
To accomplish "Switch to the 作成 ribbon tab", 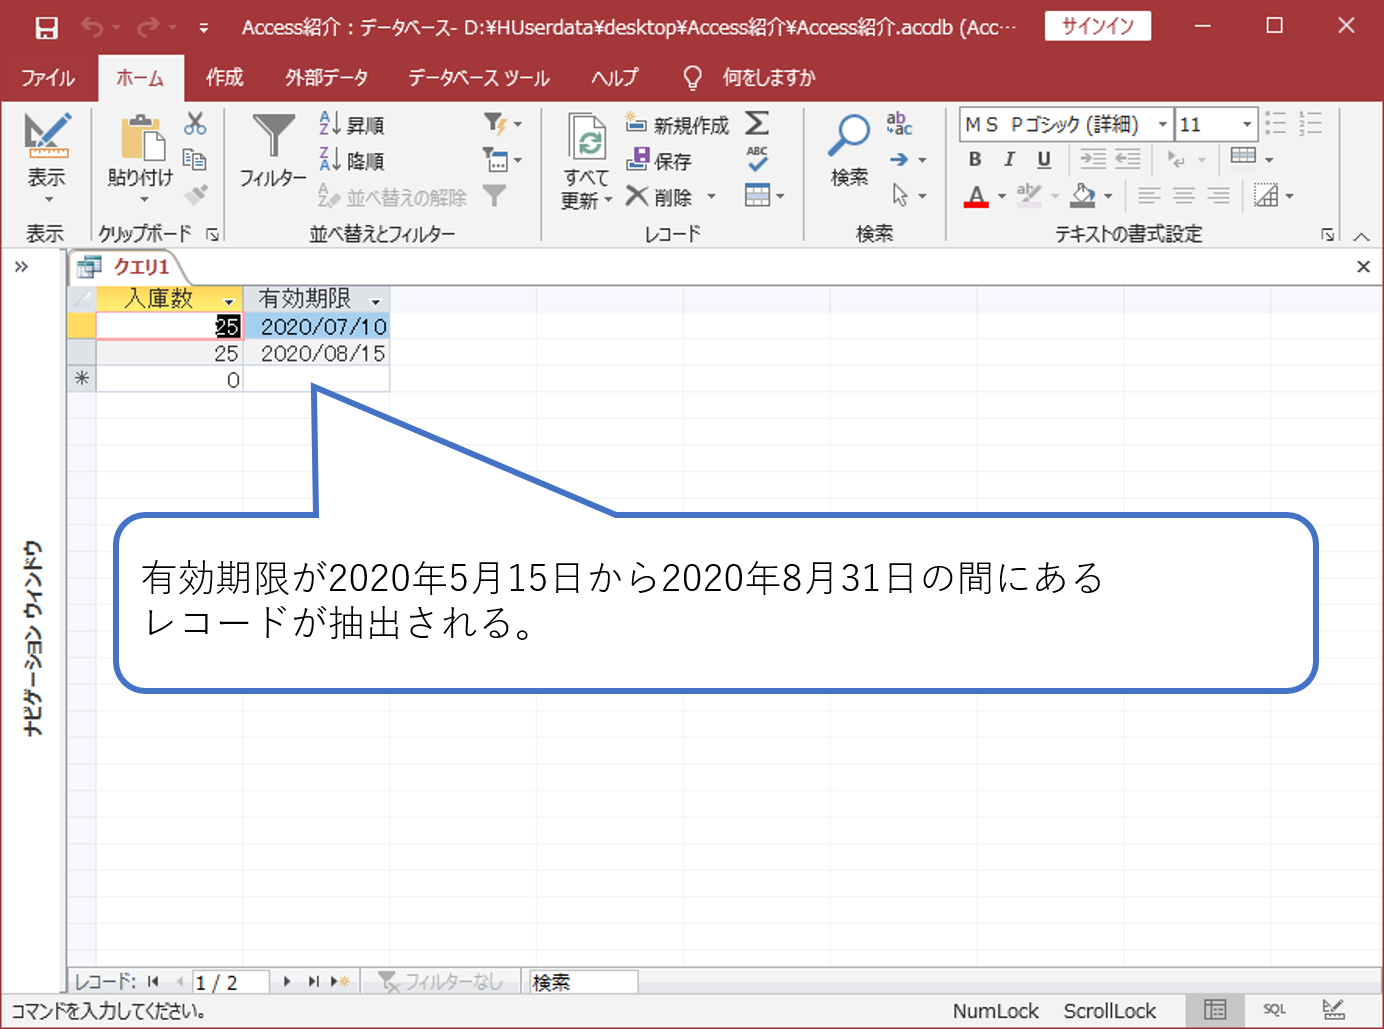I will tap(224, 77).
